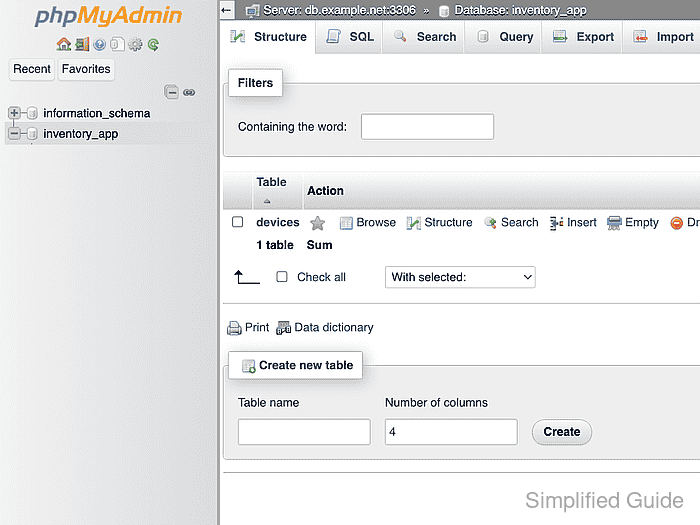Click the Favorites tables button
Screen dimensions: 700x525
click(x=86, y=69)
